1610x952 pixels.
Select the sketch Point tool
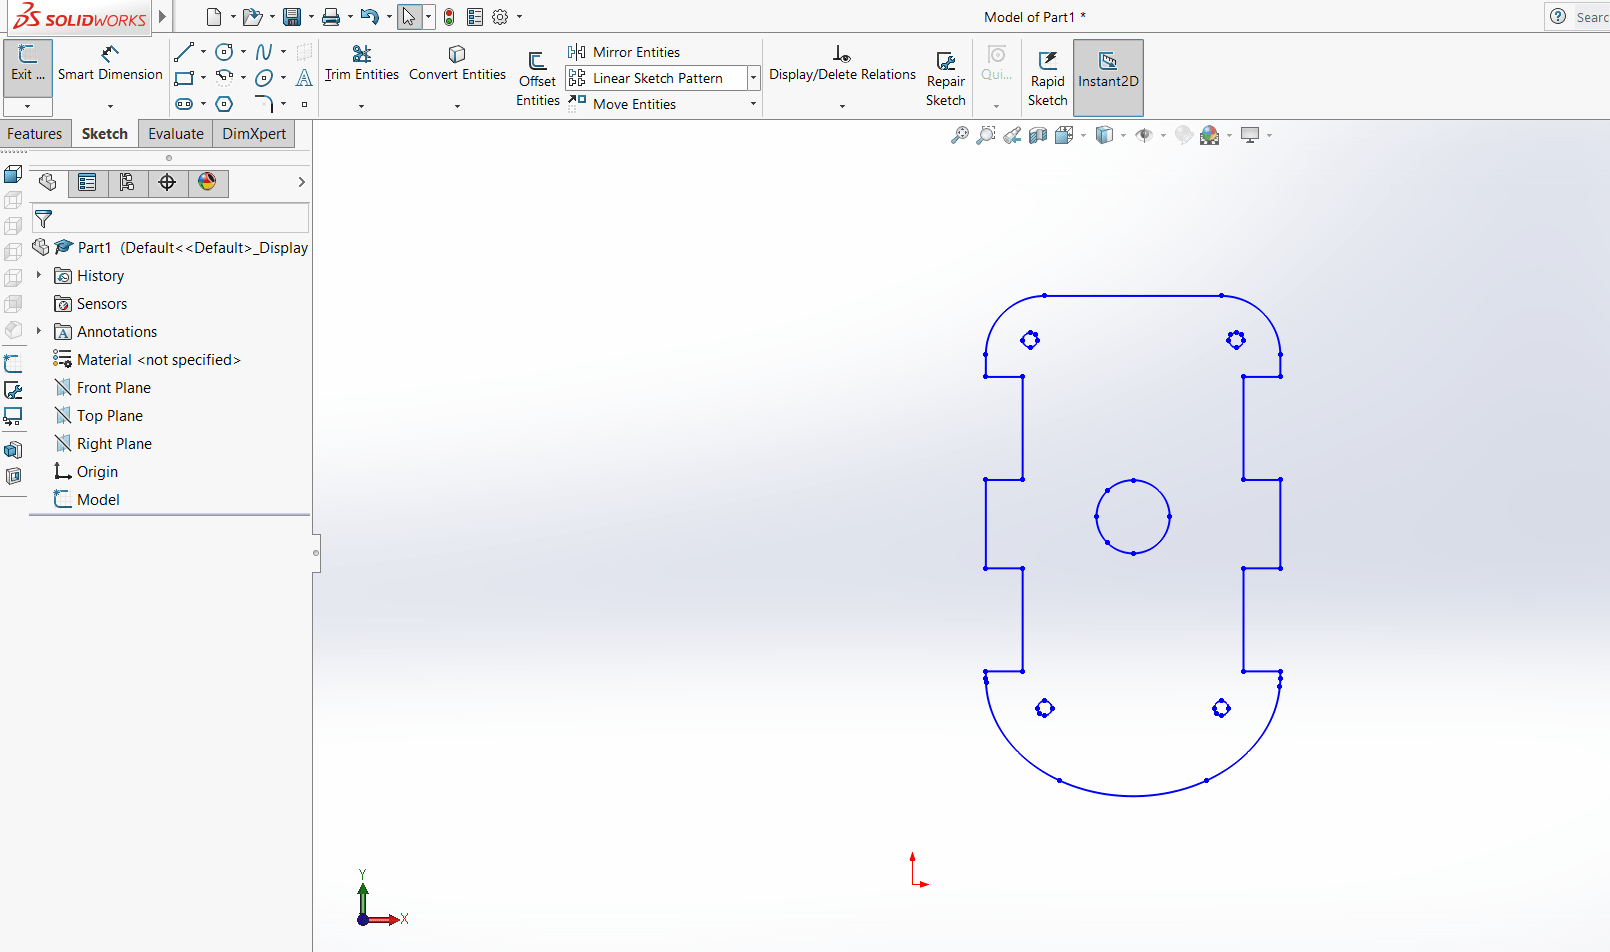(305, 104)
